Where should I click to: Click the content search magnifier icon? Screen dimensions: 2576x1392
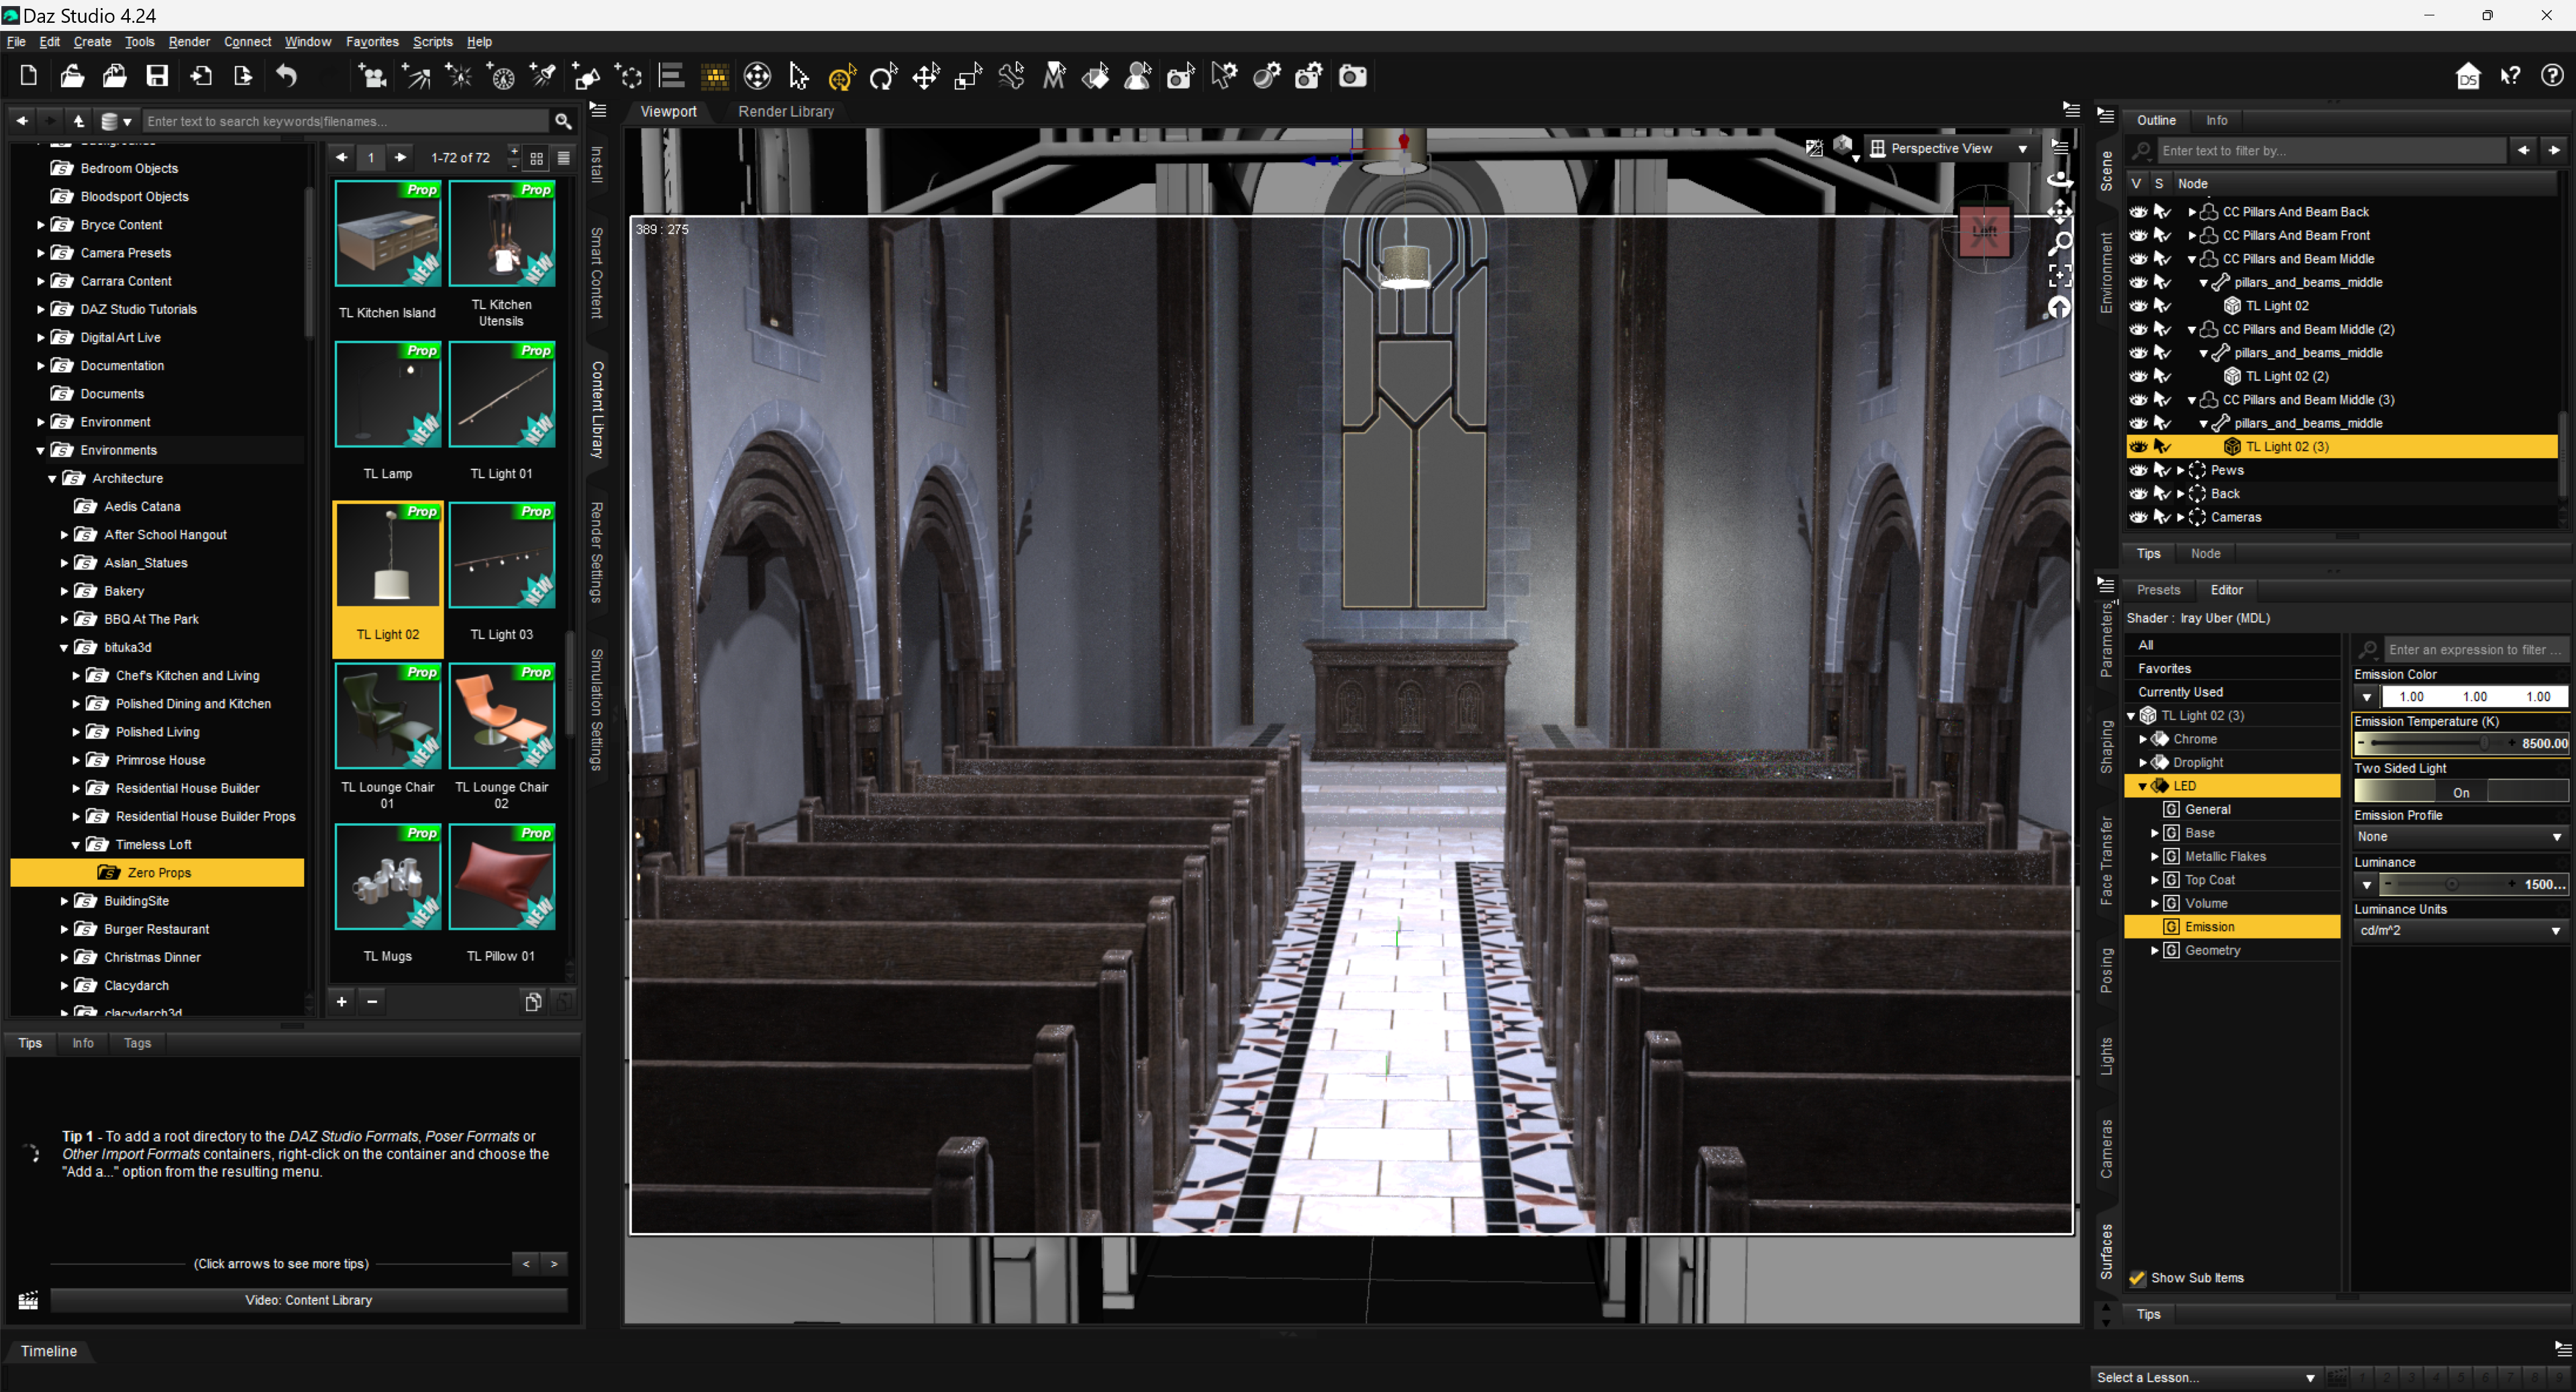pos(563,121)
